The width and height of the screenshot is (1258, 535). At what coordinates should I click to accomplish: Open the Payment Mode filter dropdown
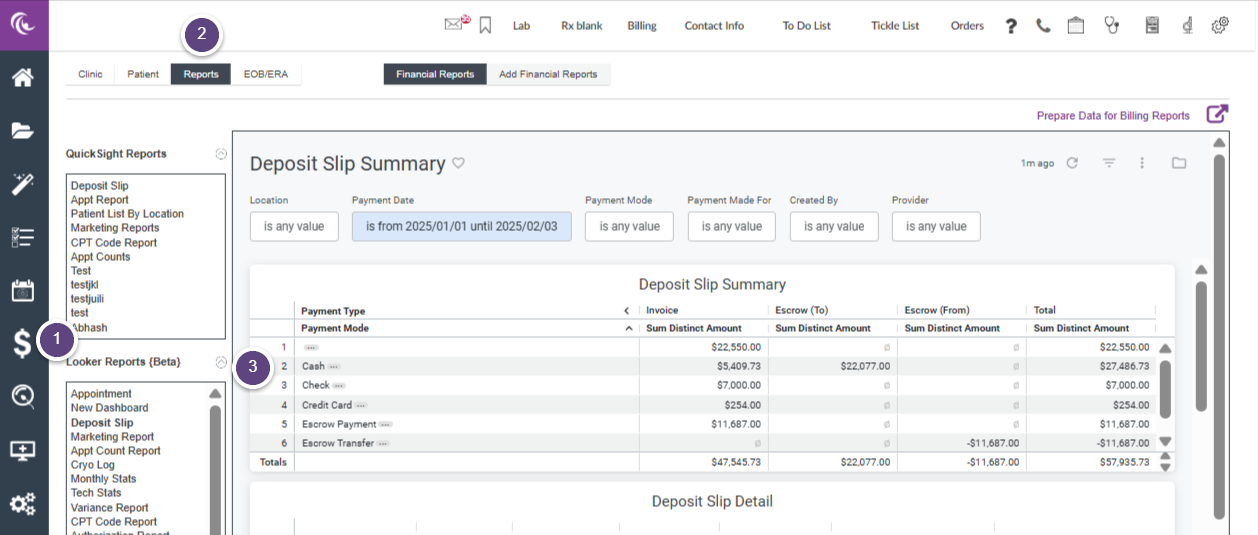click(x=629, y=227)
